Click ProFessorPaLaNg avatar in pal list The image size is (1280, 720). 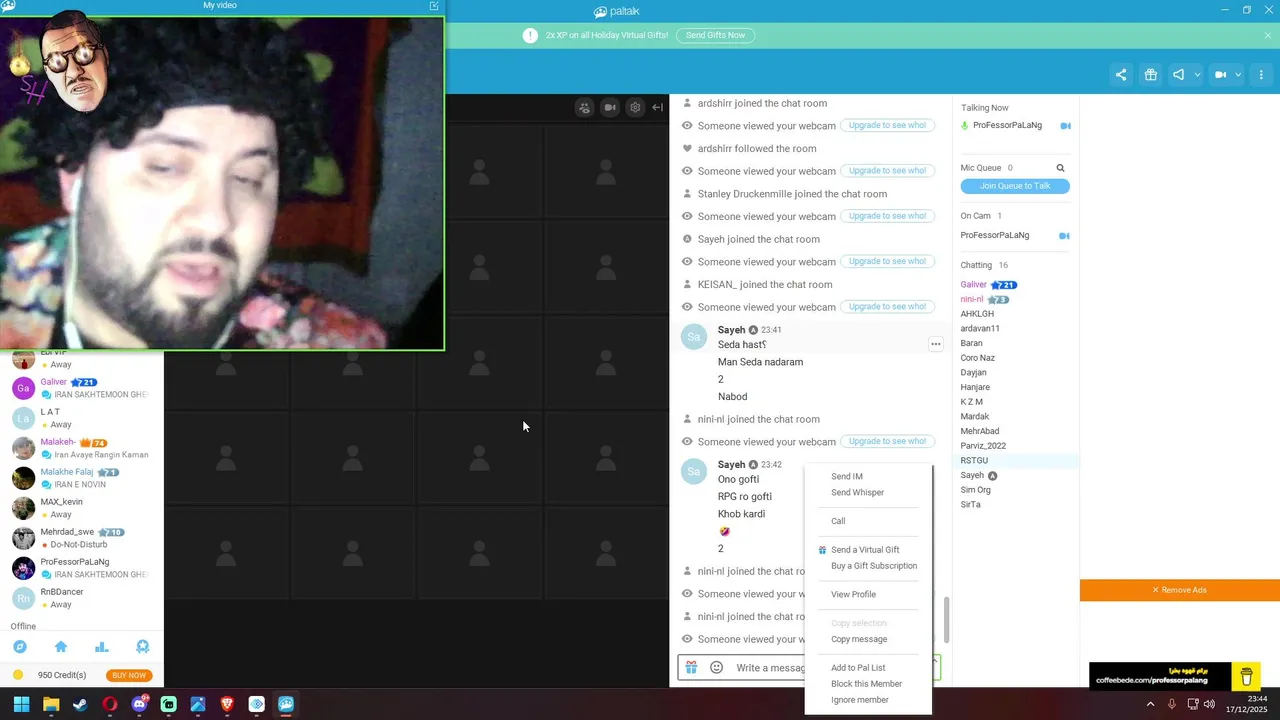[x=23, y=568]
